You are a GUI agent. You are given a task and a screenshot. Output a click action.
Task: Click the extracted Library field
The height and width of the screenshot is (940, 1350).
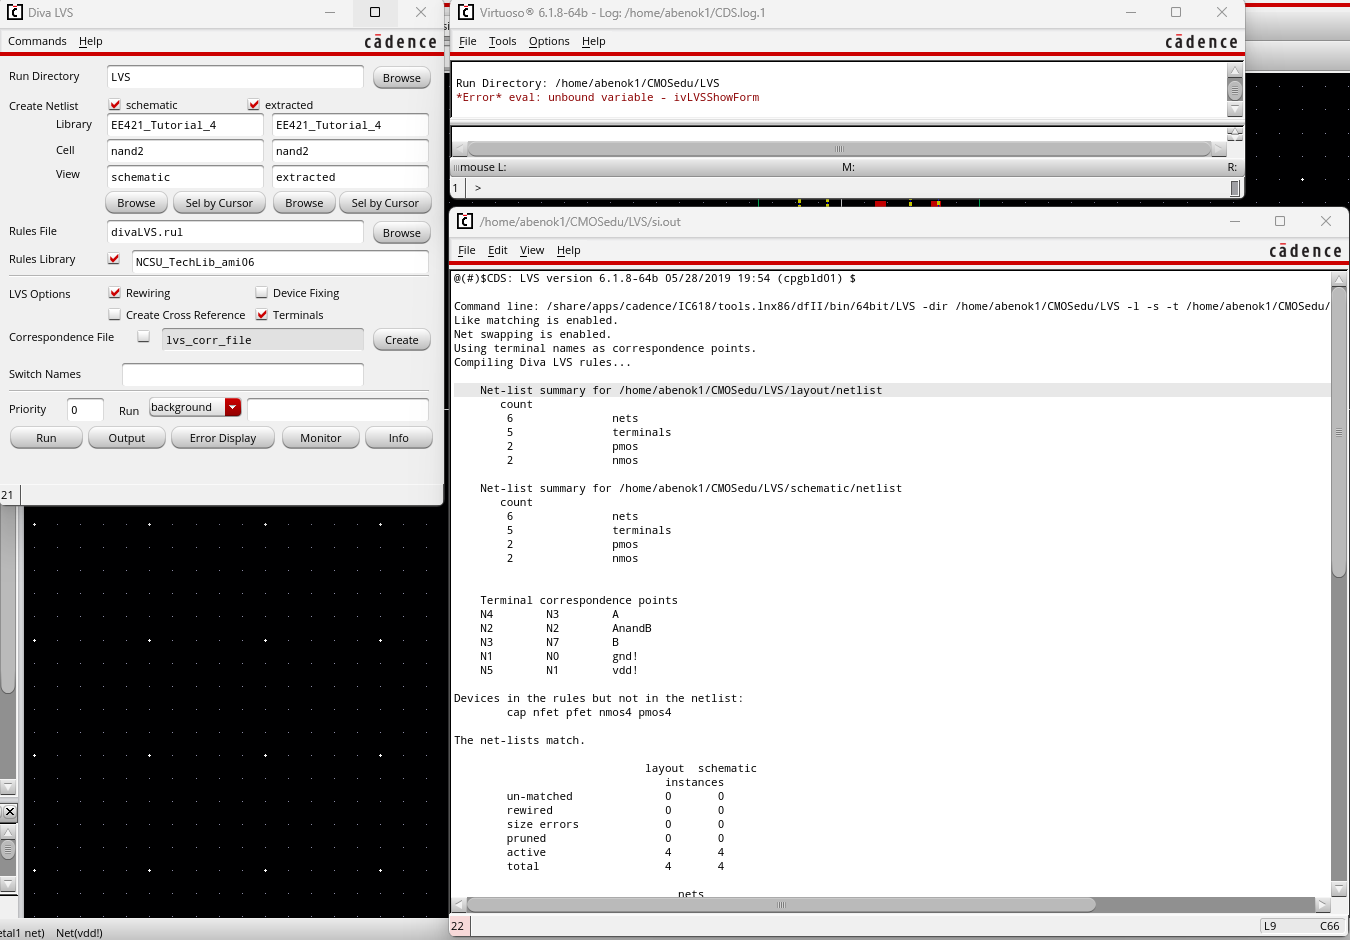(350, 125)
